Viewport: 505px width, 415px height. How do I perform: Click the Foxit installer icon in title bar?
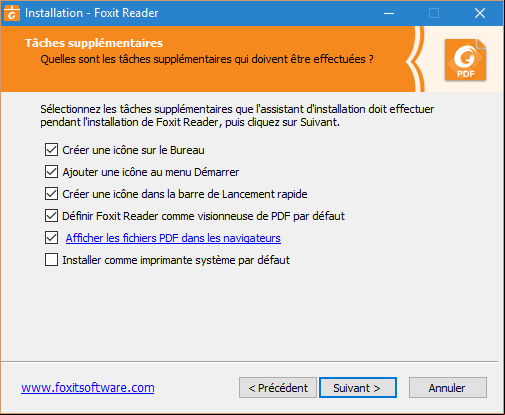click(12, 13)
